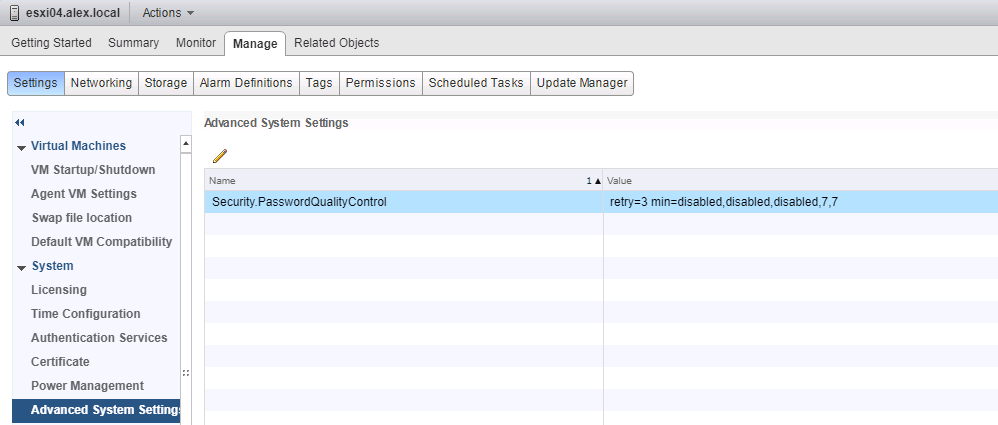998x425 pixels.
Task: Open the Permissions settings button
Action: [380, 83]
